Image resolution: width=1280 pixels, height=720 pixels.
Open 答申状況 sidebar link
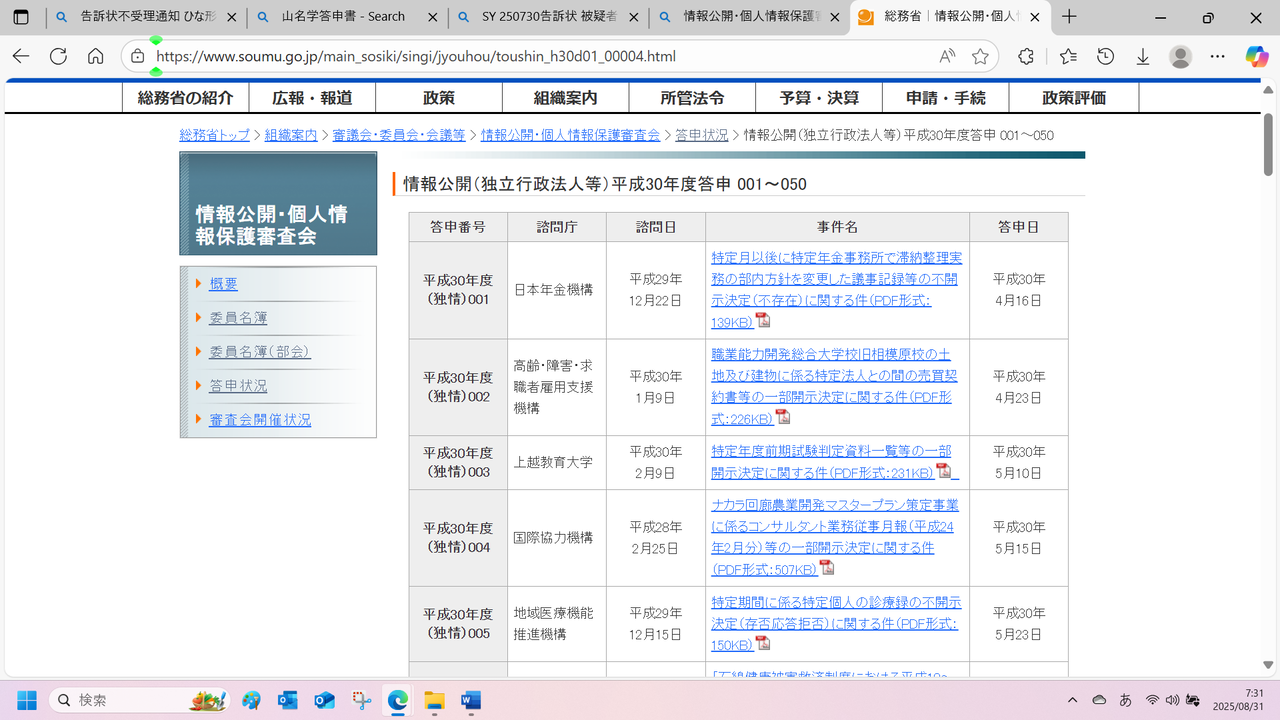pos(238,386)
